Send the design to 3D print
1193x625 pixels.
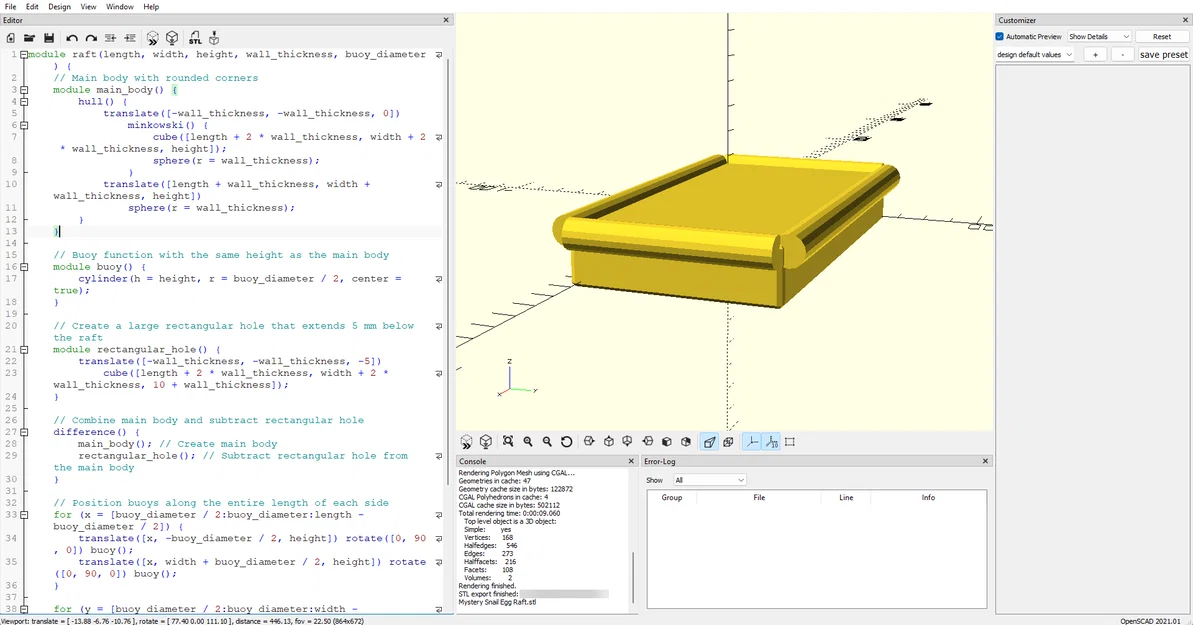[x=214, y=38]
